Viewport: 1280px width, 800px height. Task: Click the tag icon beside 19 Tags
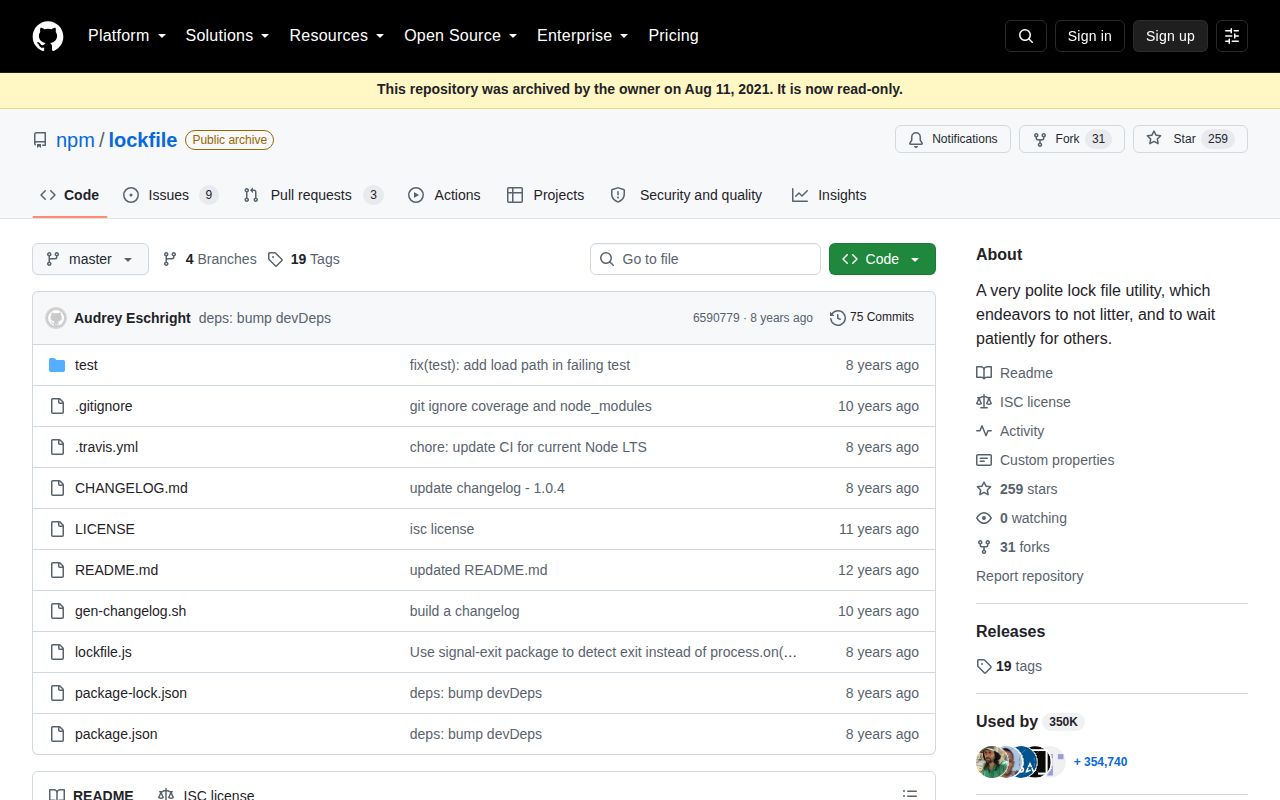(276, 259)
